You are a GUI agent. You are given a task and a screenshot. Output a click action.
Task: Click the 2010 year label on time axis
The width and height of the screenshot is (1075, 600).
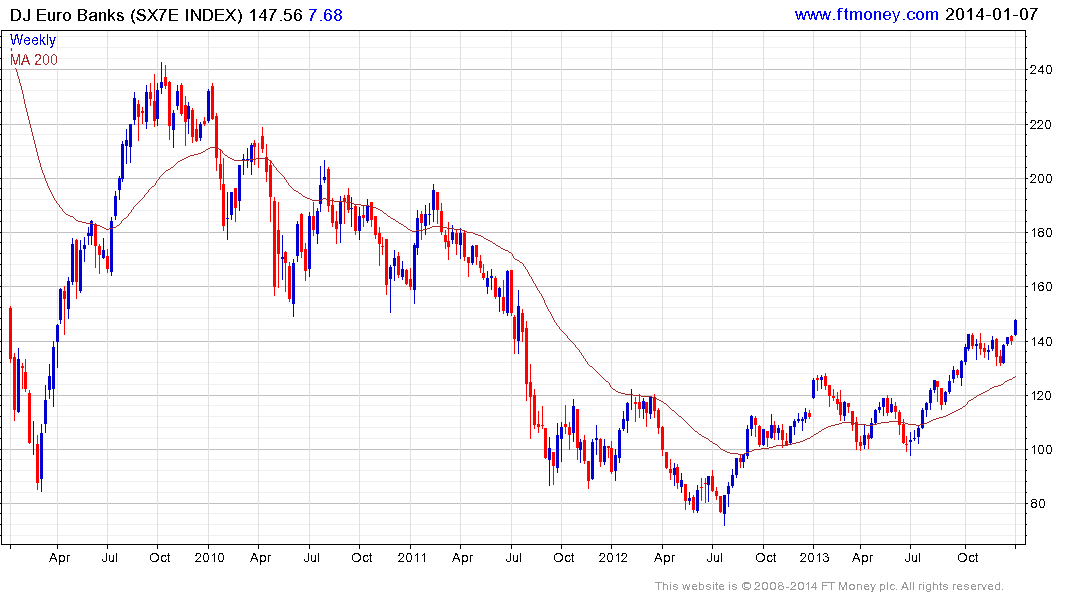(209, 557)
